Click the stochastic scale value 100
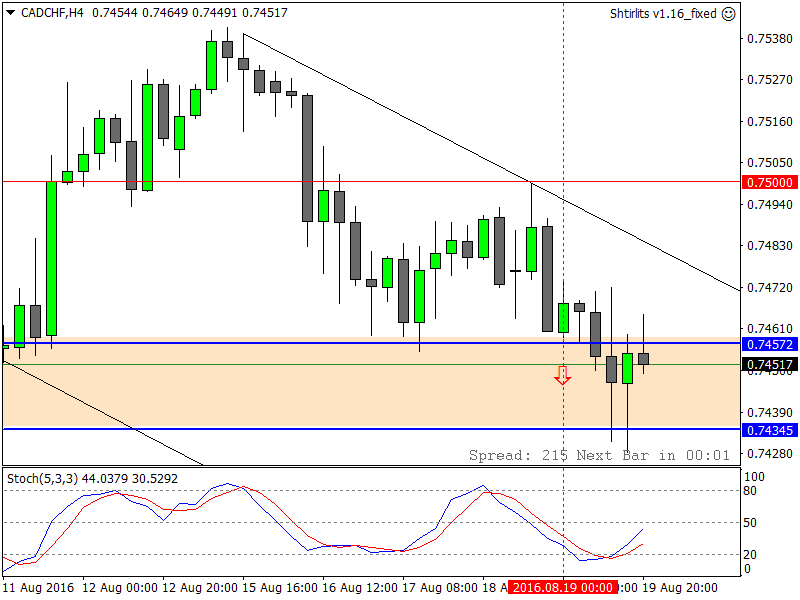 [x=755, y=477]
